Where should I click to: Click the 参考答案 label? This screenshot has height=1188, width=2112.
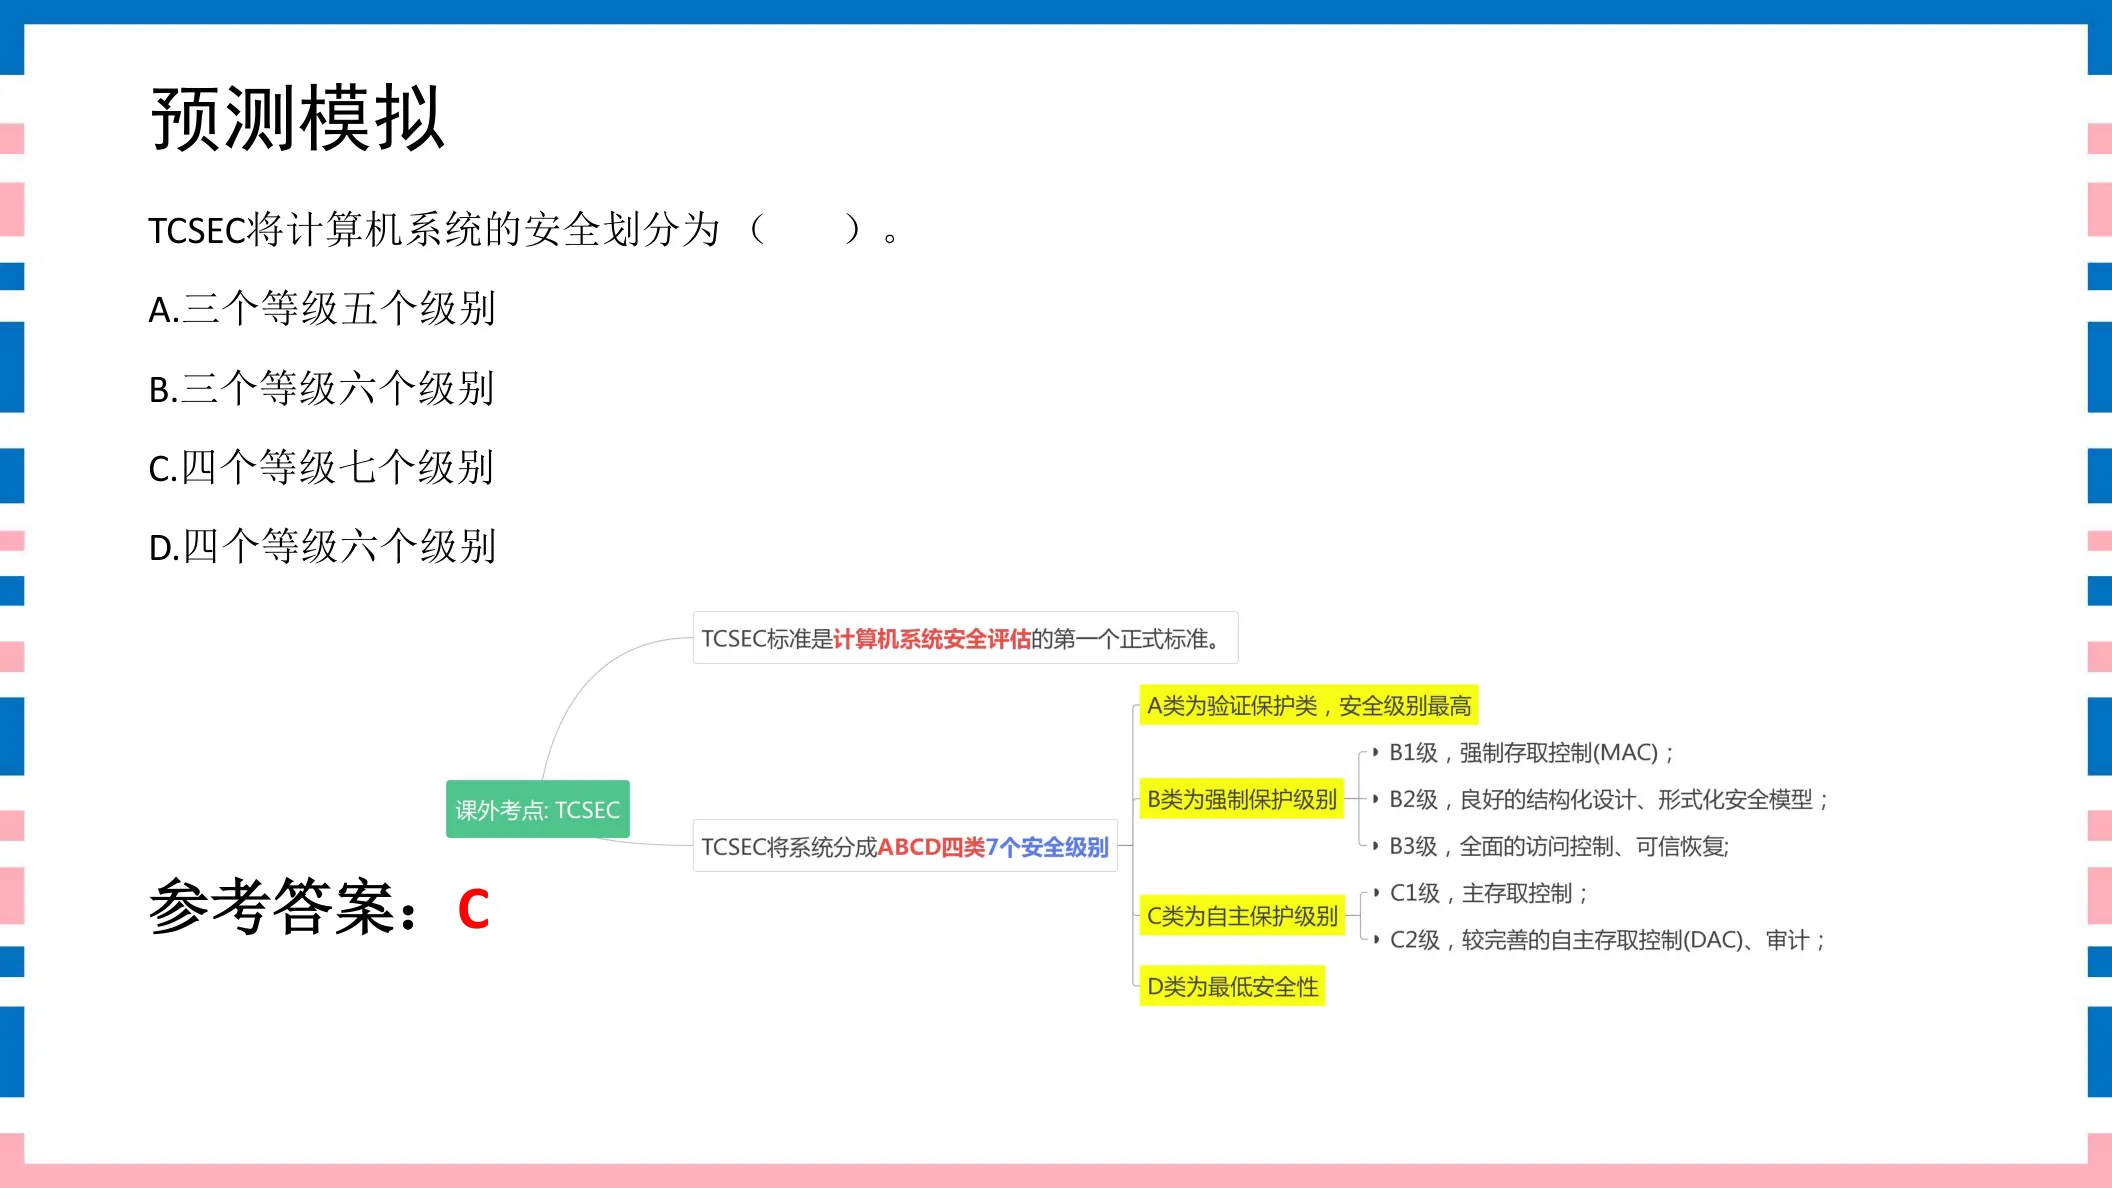coord(284,907)
